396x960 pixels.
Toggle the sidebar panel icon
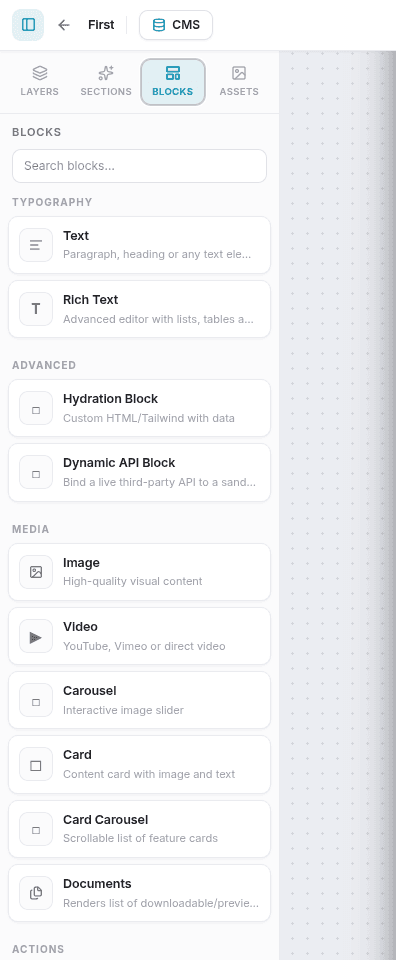(28, 25)
